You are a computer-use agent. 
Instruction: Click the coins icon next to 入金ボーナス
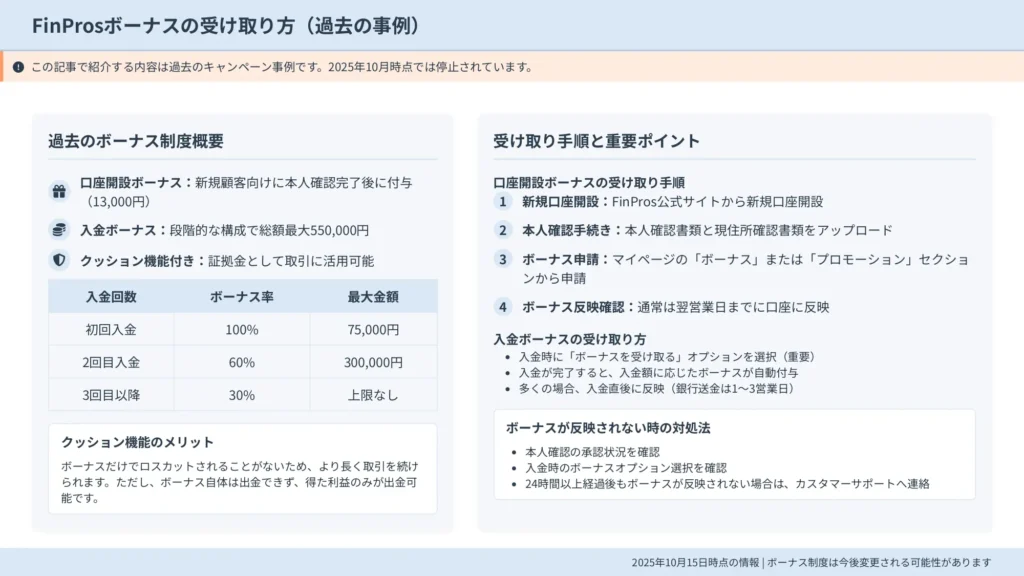59,230
